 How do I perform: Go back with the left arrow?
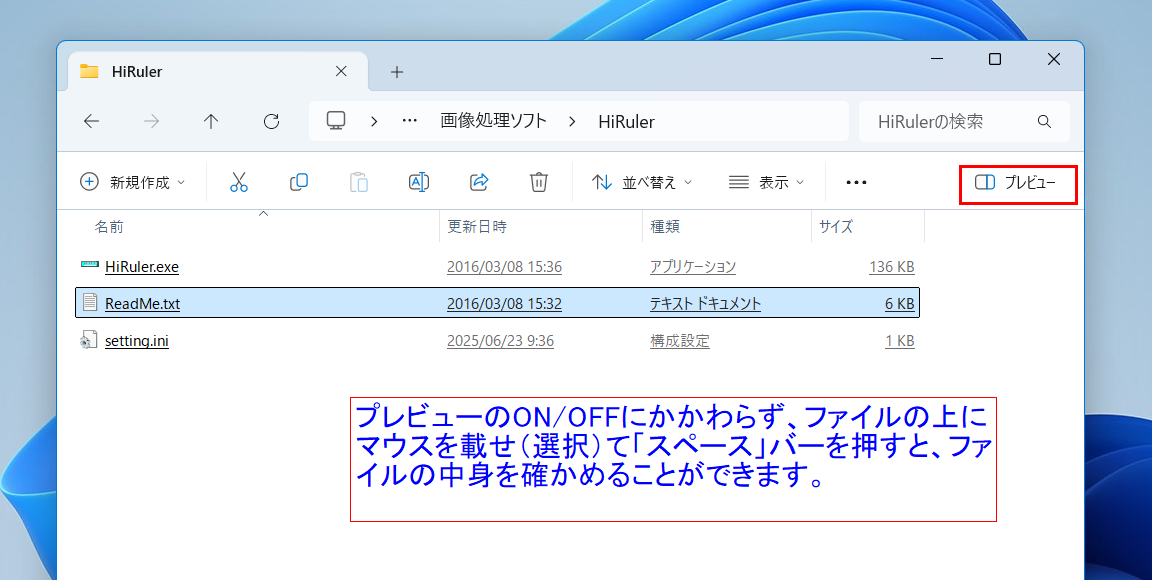(91, 121)
